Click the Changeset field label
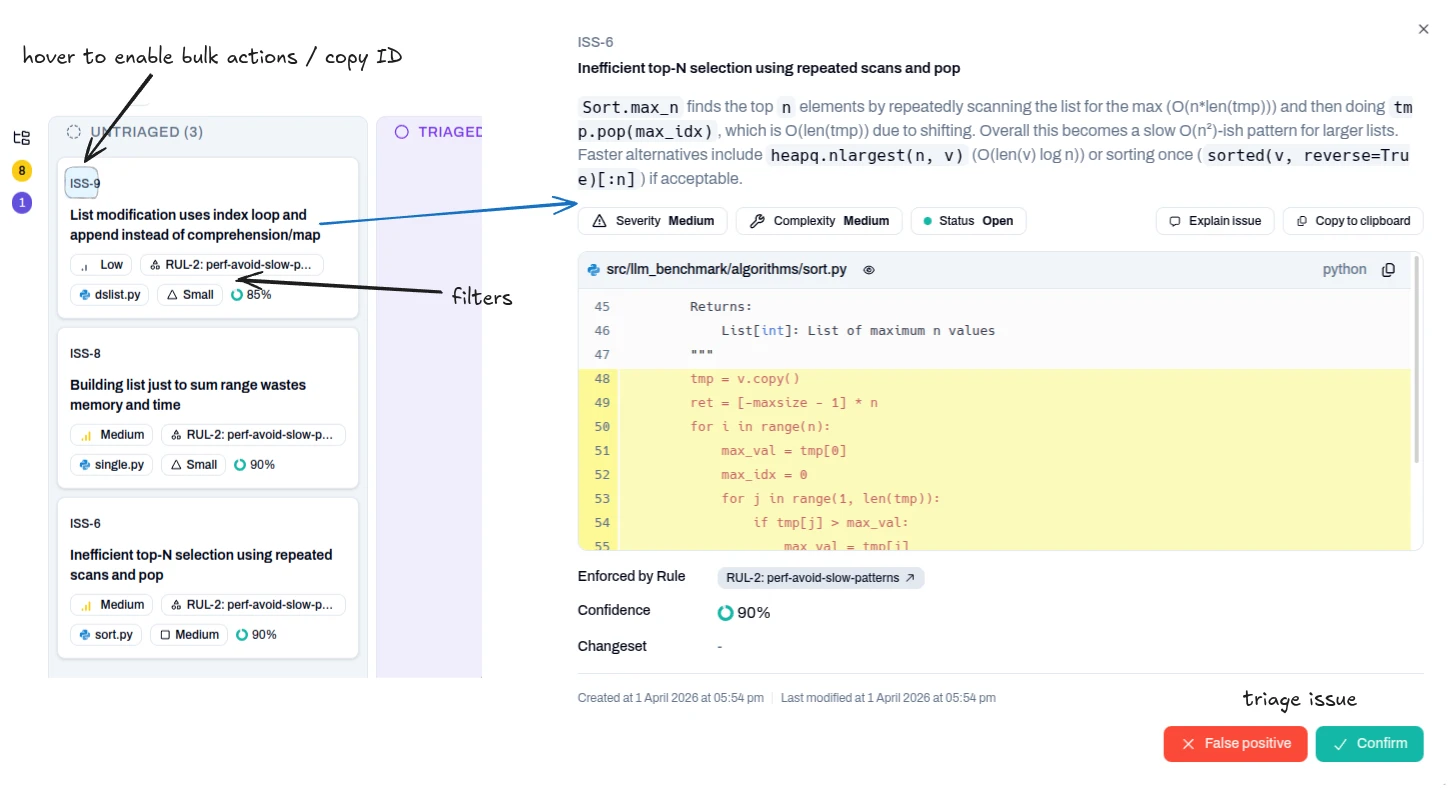 coord(612,647)
